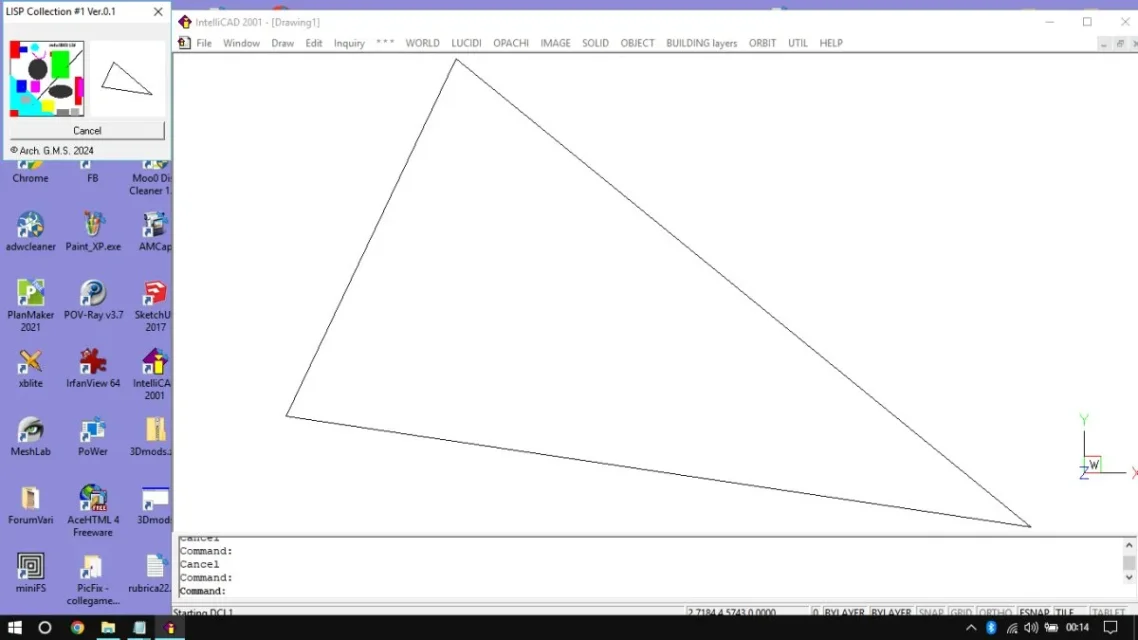The height and width of the screenshot is (640, 1138).
Task: Open the xblite desktop icon
Action: (30, 368)
